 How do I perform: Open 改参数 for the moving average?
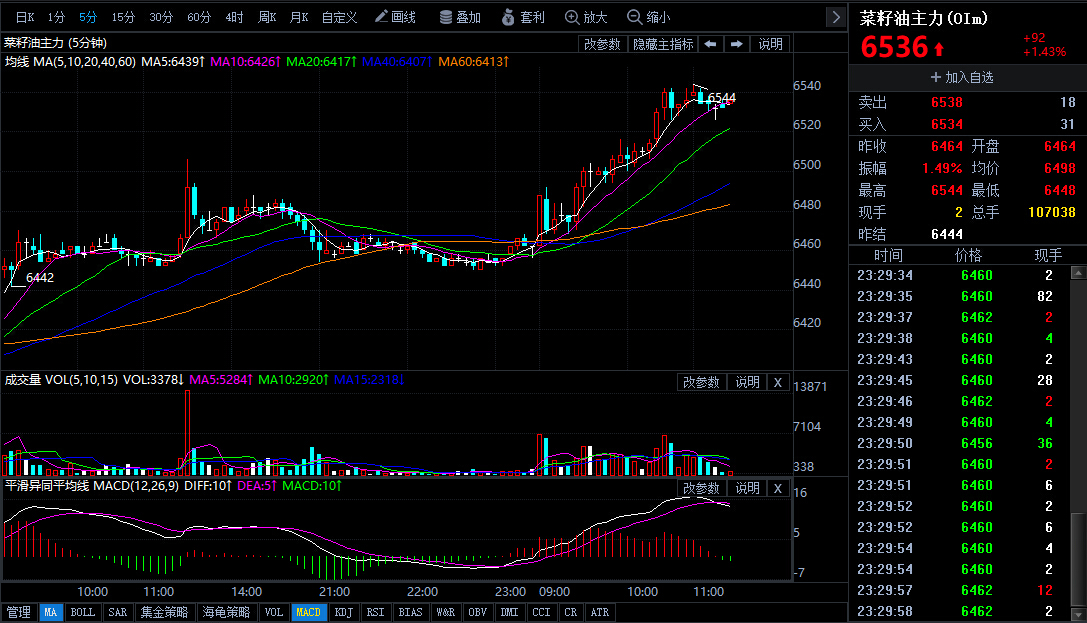point(602,44)
